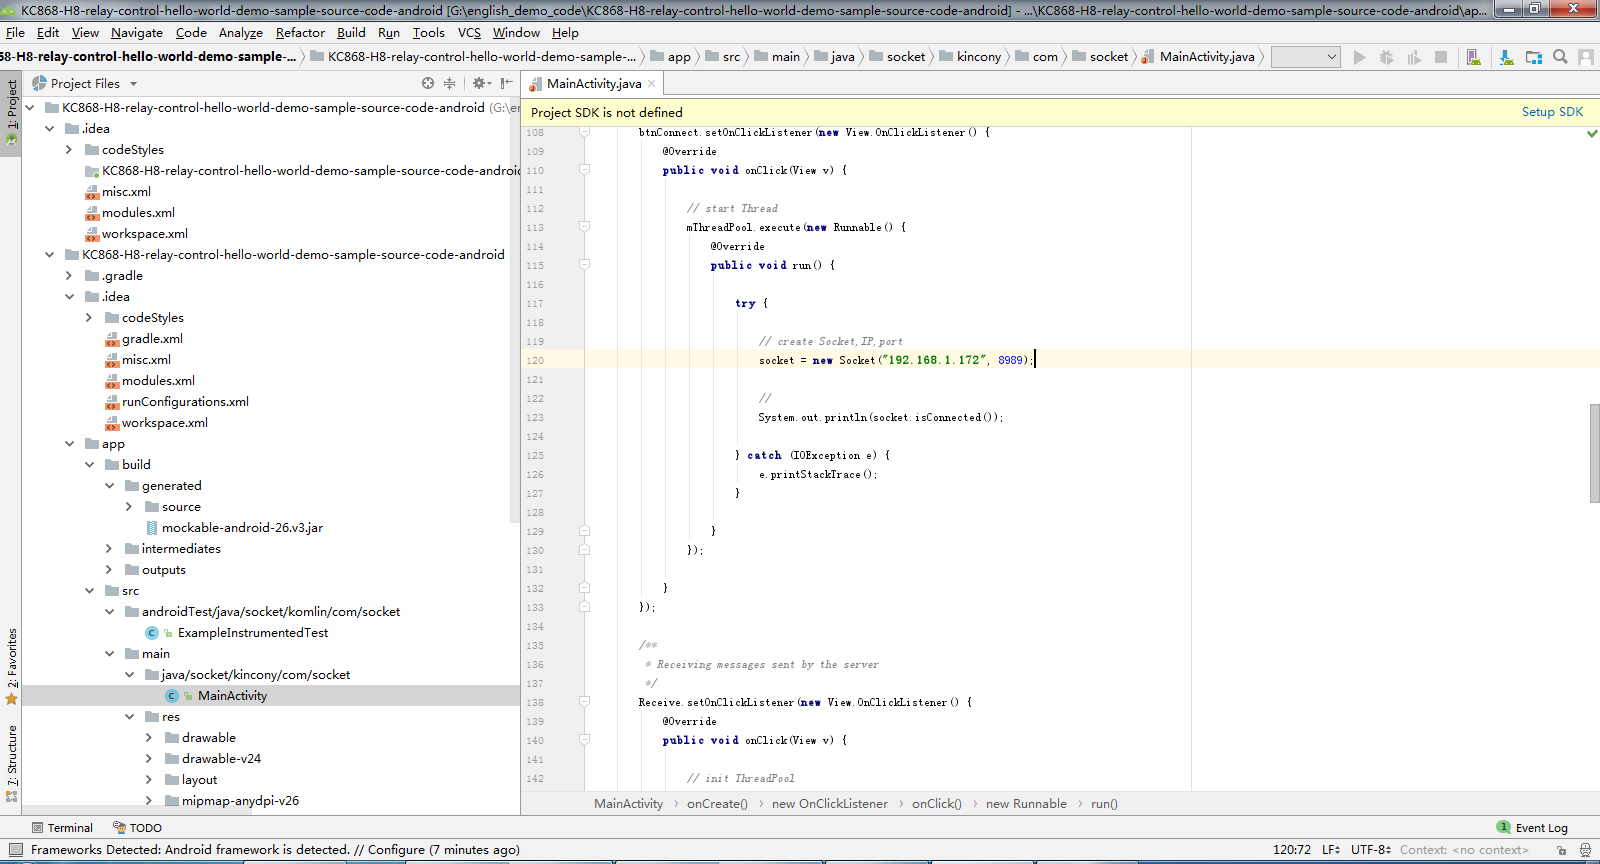Click the editor vertical scrollbar thumb

1594,452
